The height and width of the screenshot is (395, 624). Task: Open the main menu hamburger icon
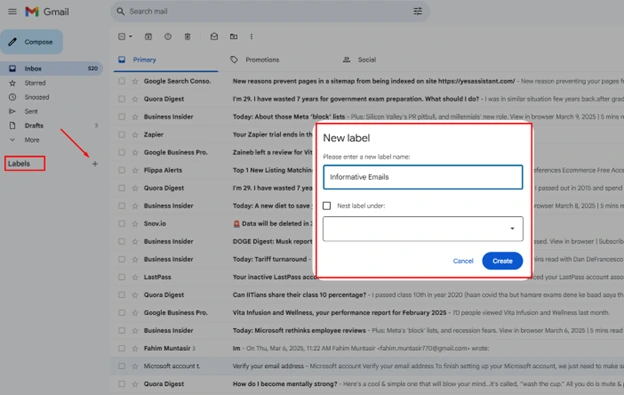12,12
